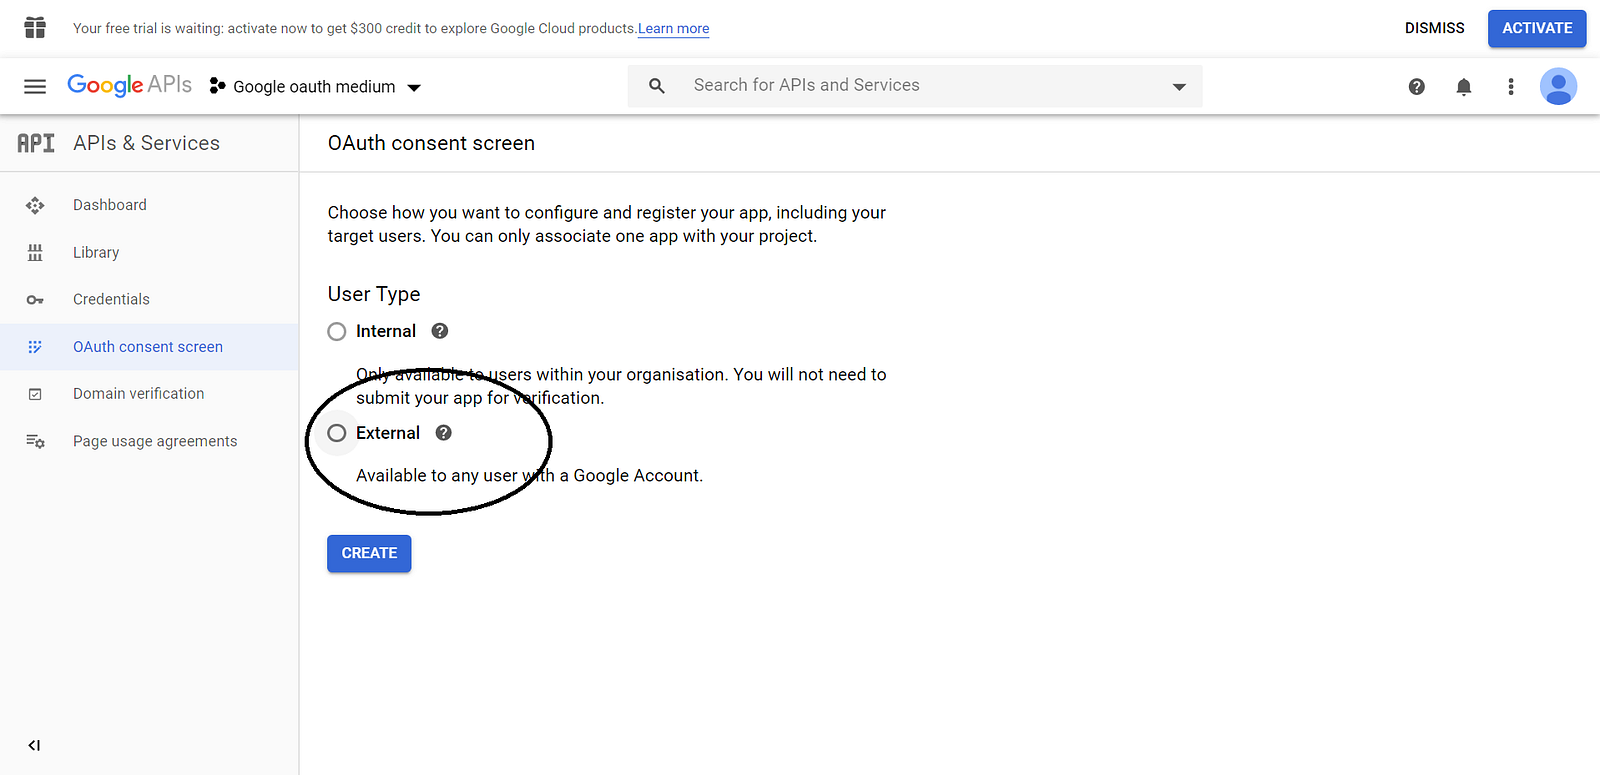Follow the Learn more link
This screenshot has height=775, width=1600.
pyautogui.click(x=674, y=29)
